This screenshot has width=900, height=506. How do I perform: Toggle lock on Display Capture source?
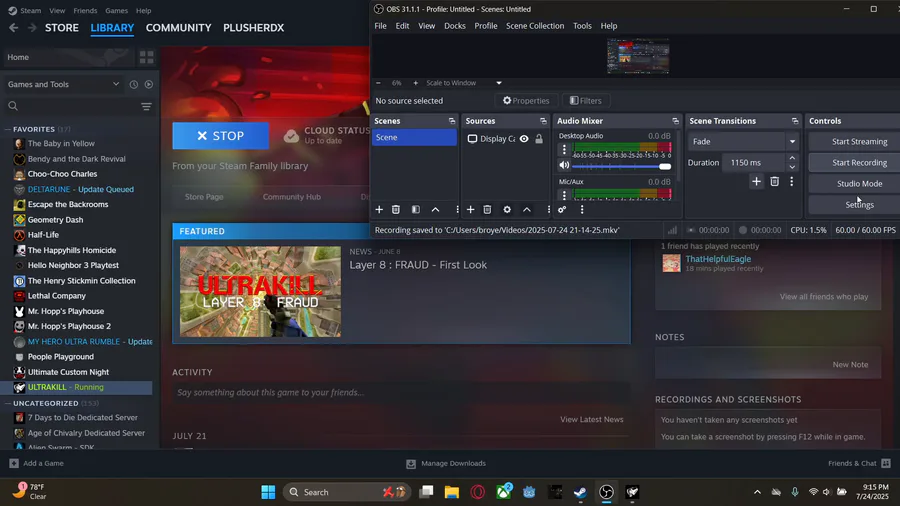[x=539, y=139]
